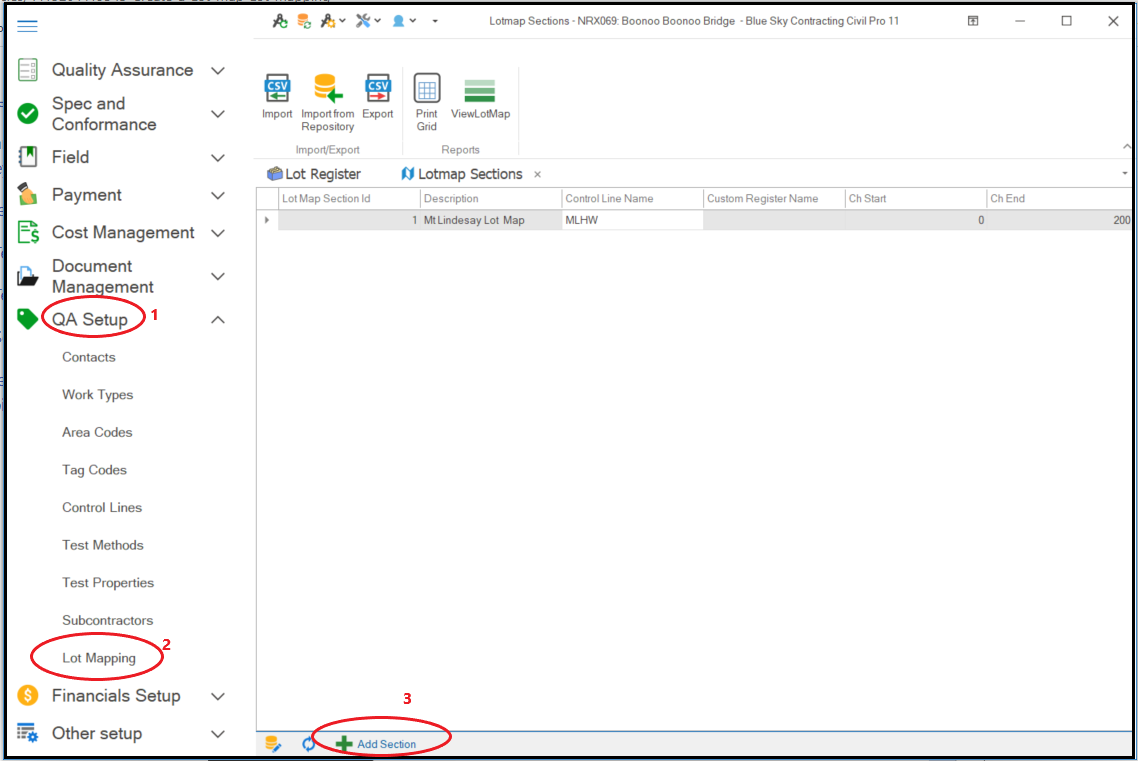This screenshot has height=761, width=1138.
Task: Click the Payment icon in sidebar
Action: (28, 194)
